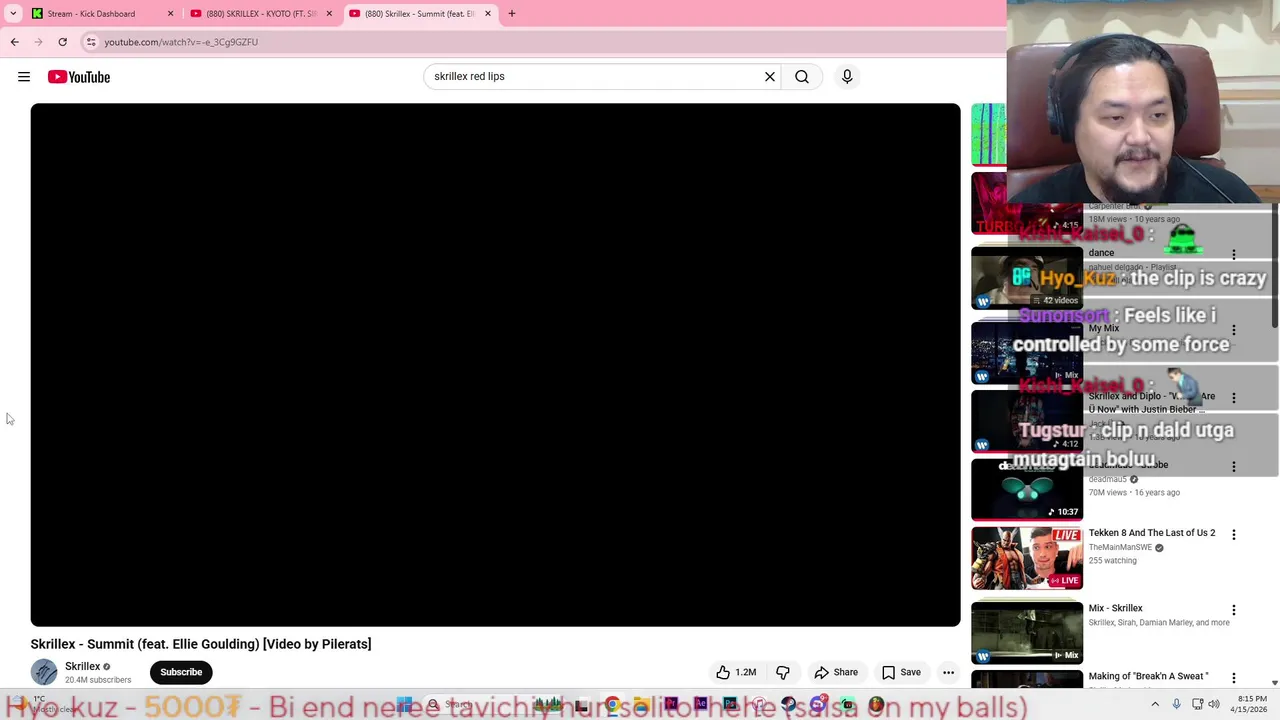Open 'Tekken 8 And The Last of Us 2' title
The height and width of the screenshot is (720, 1280).
click(x=1152, y=533)
